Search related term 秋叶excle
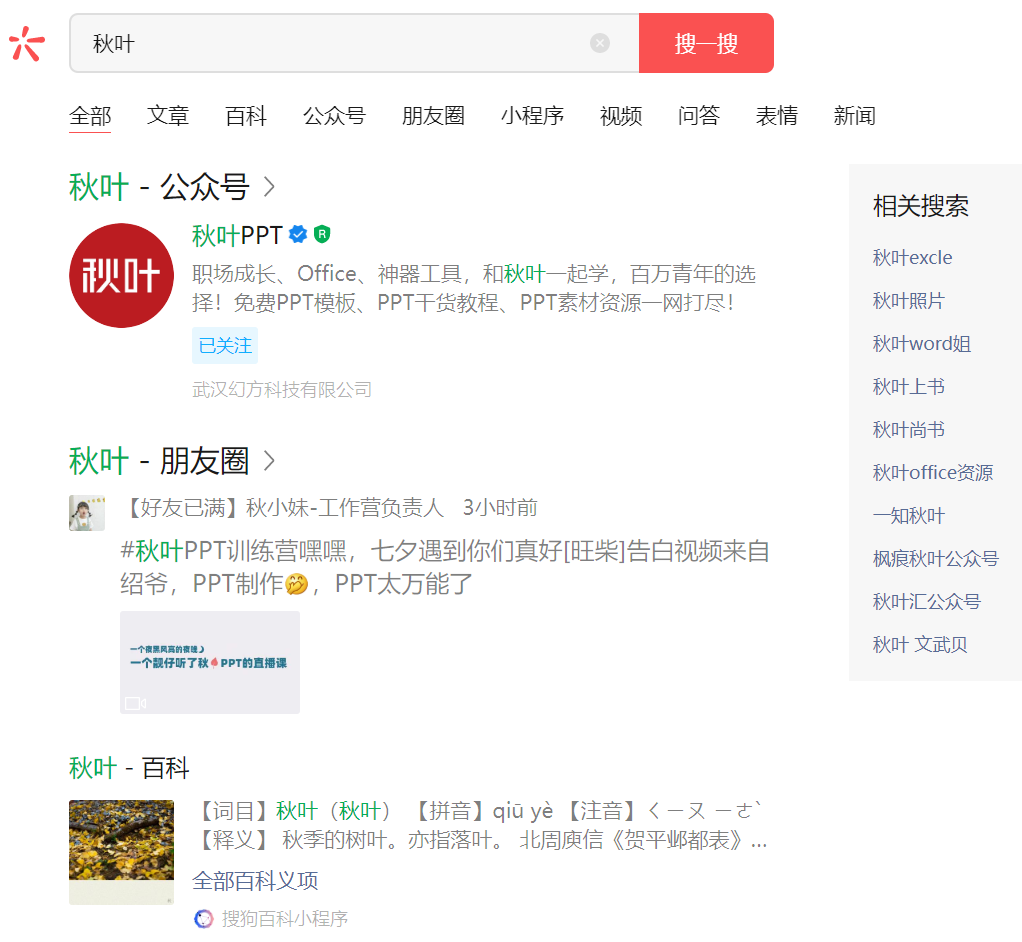1022x942 pixels. click(x=912, y=258)
